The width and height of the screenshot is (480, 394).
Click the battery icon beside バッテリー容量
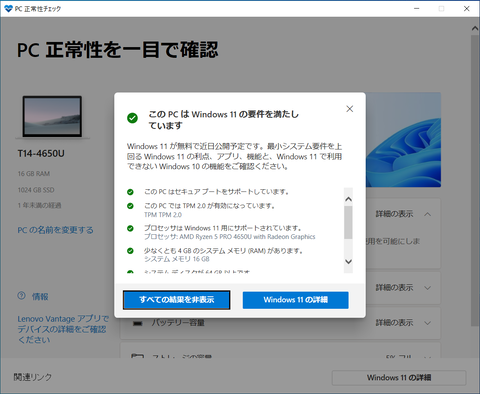[138, 323]
